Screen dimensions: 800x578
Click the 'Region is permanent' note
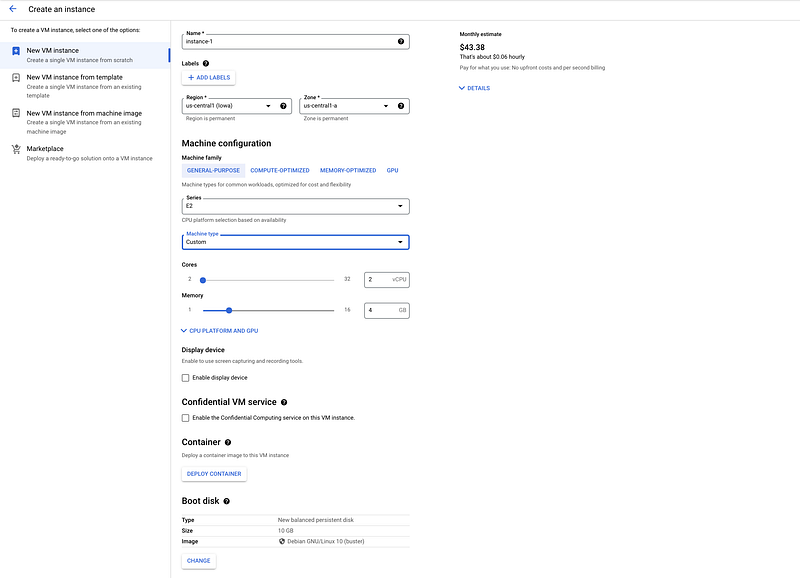(x=210, y=118)
